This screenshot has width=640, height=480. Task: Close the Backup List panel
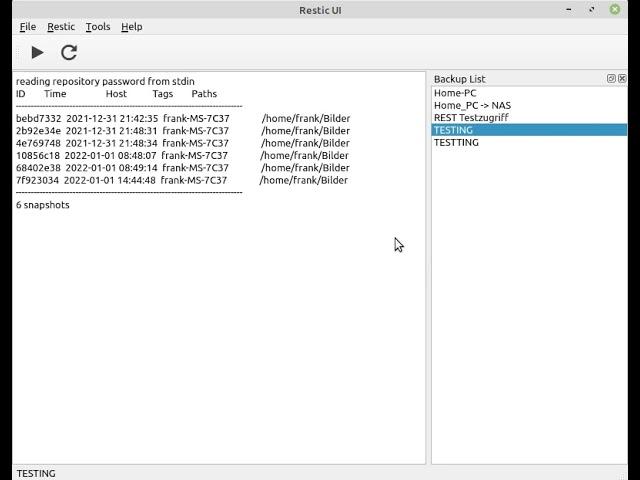[622, 78]
